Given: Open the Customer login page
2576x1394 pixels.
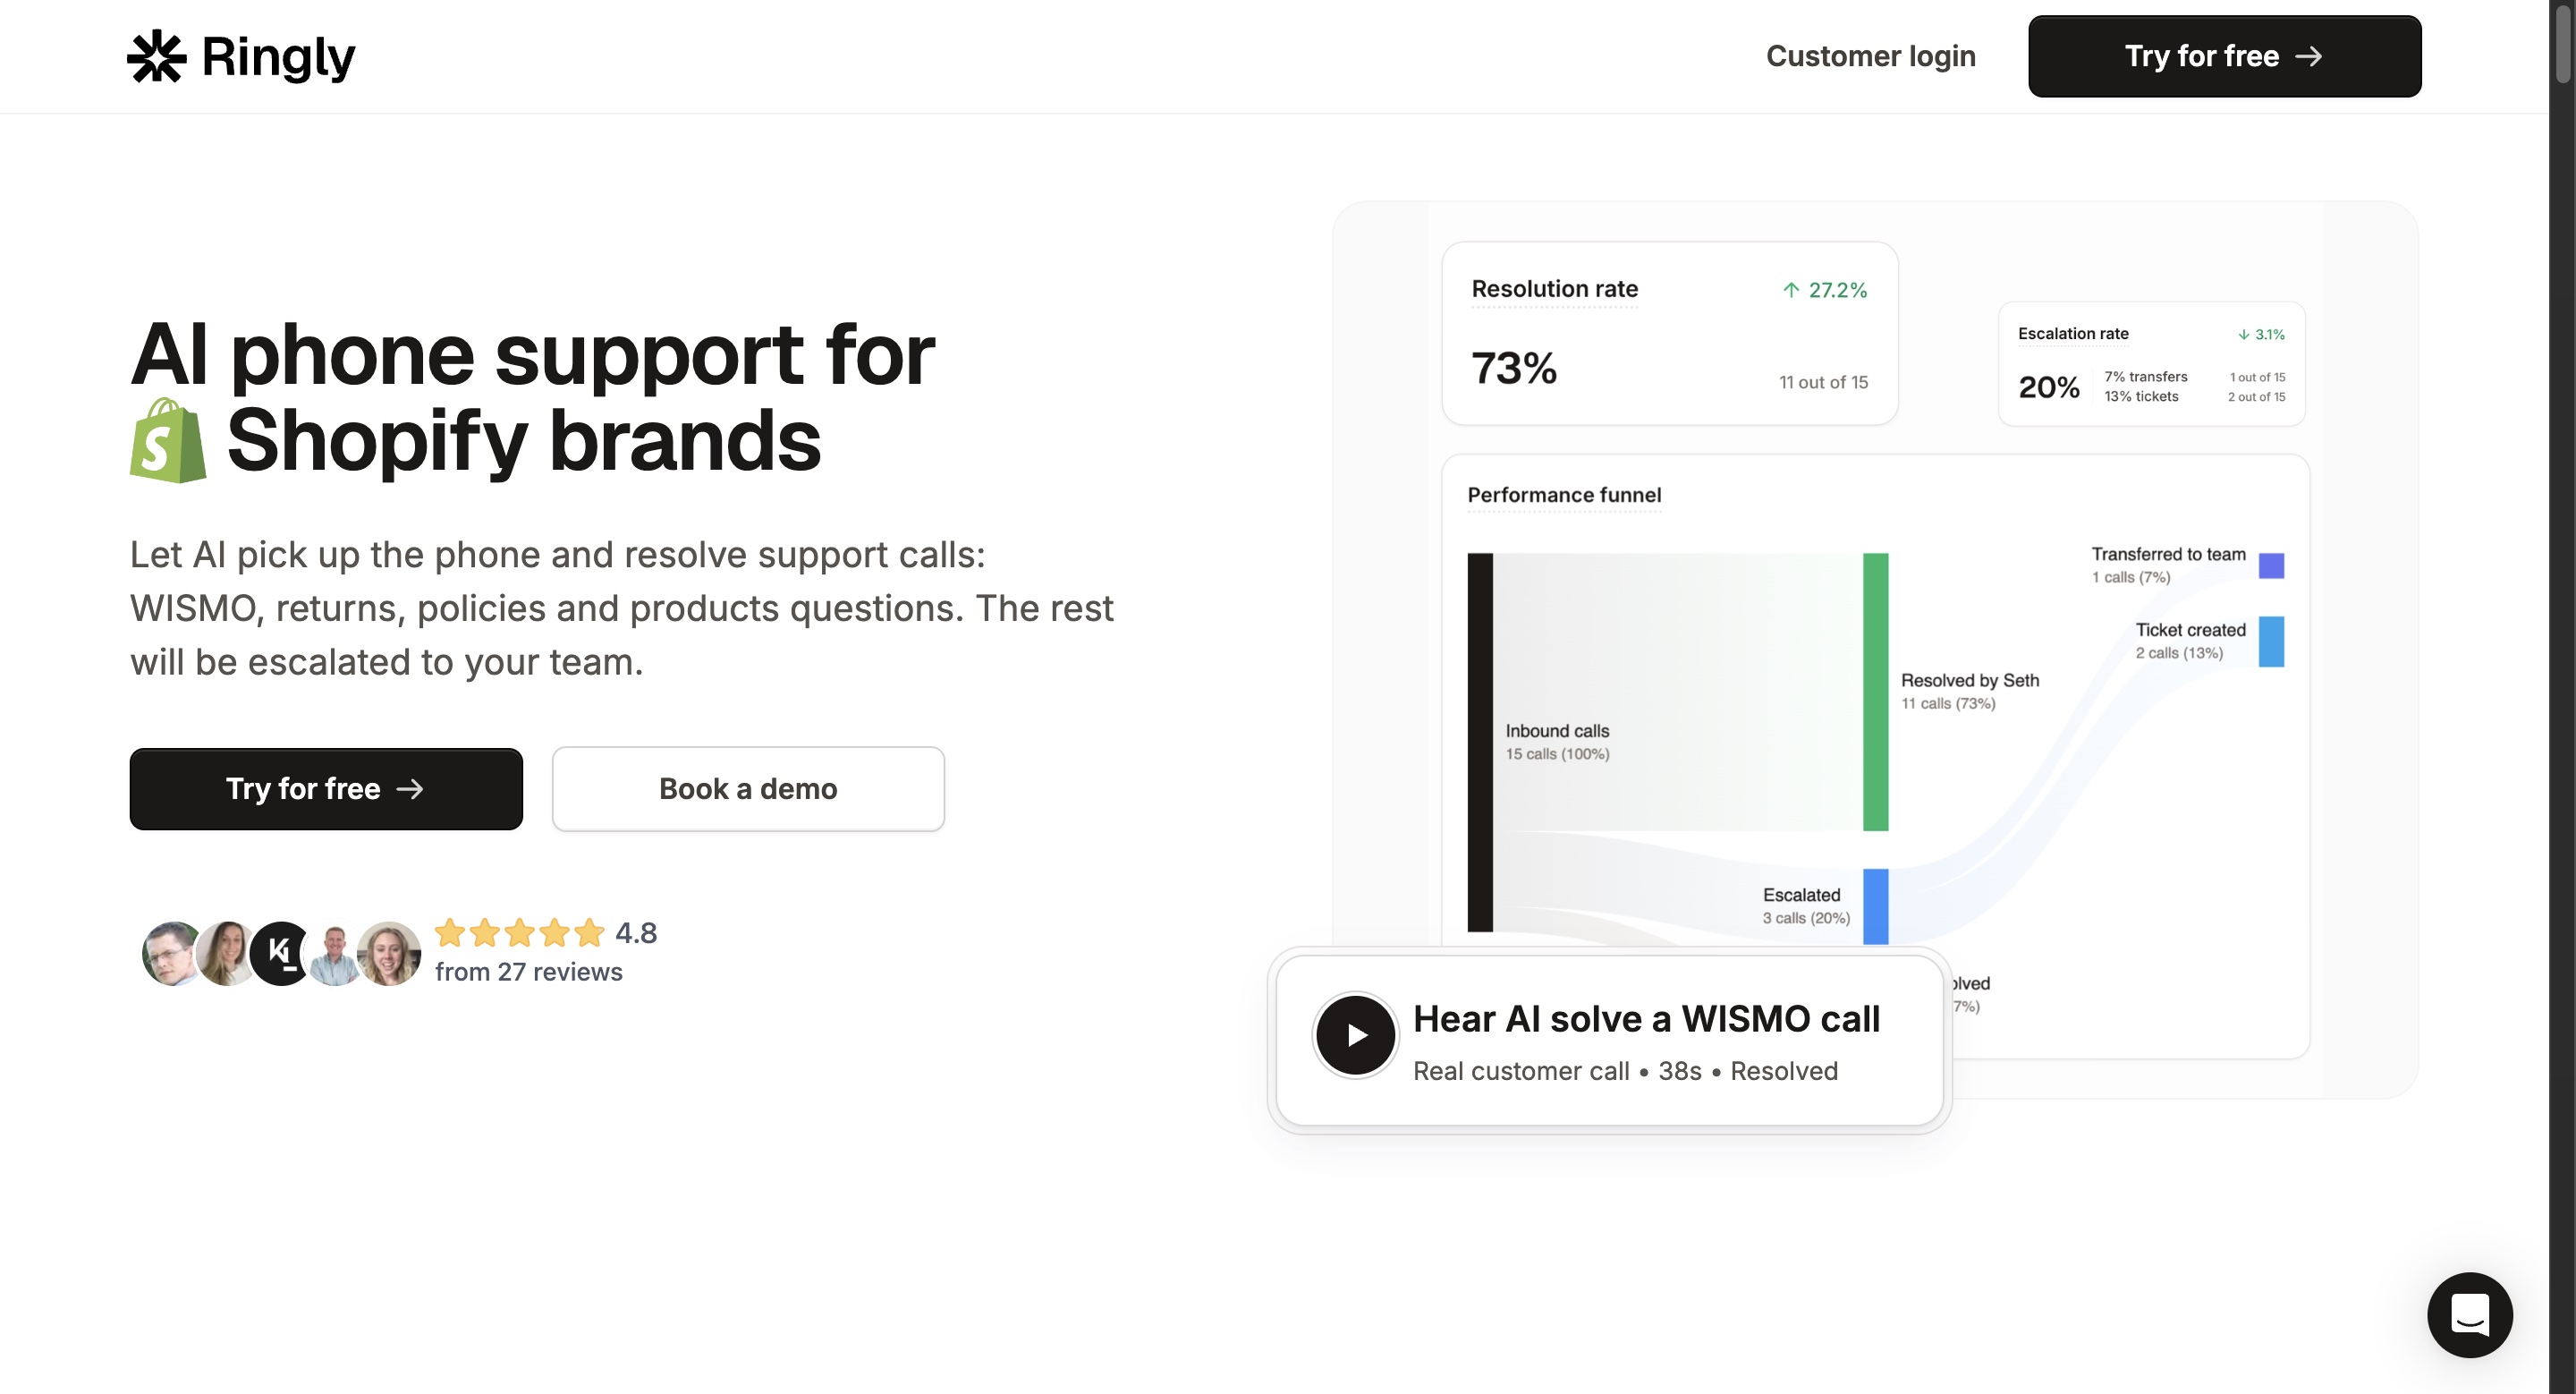Looking at the screenshot, I should [1870, 56].
